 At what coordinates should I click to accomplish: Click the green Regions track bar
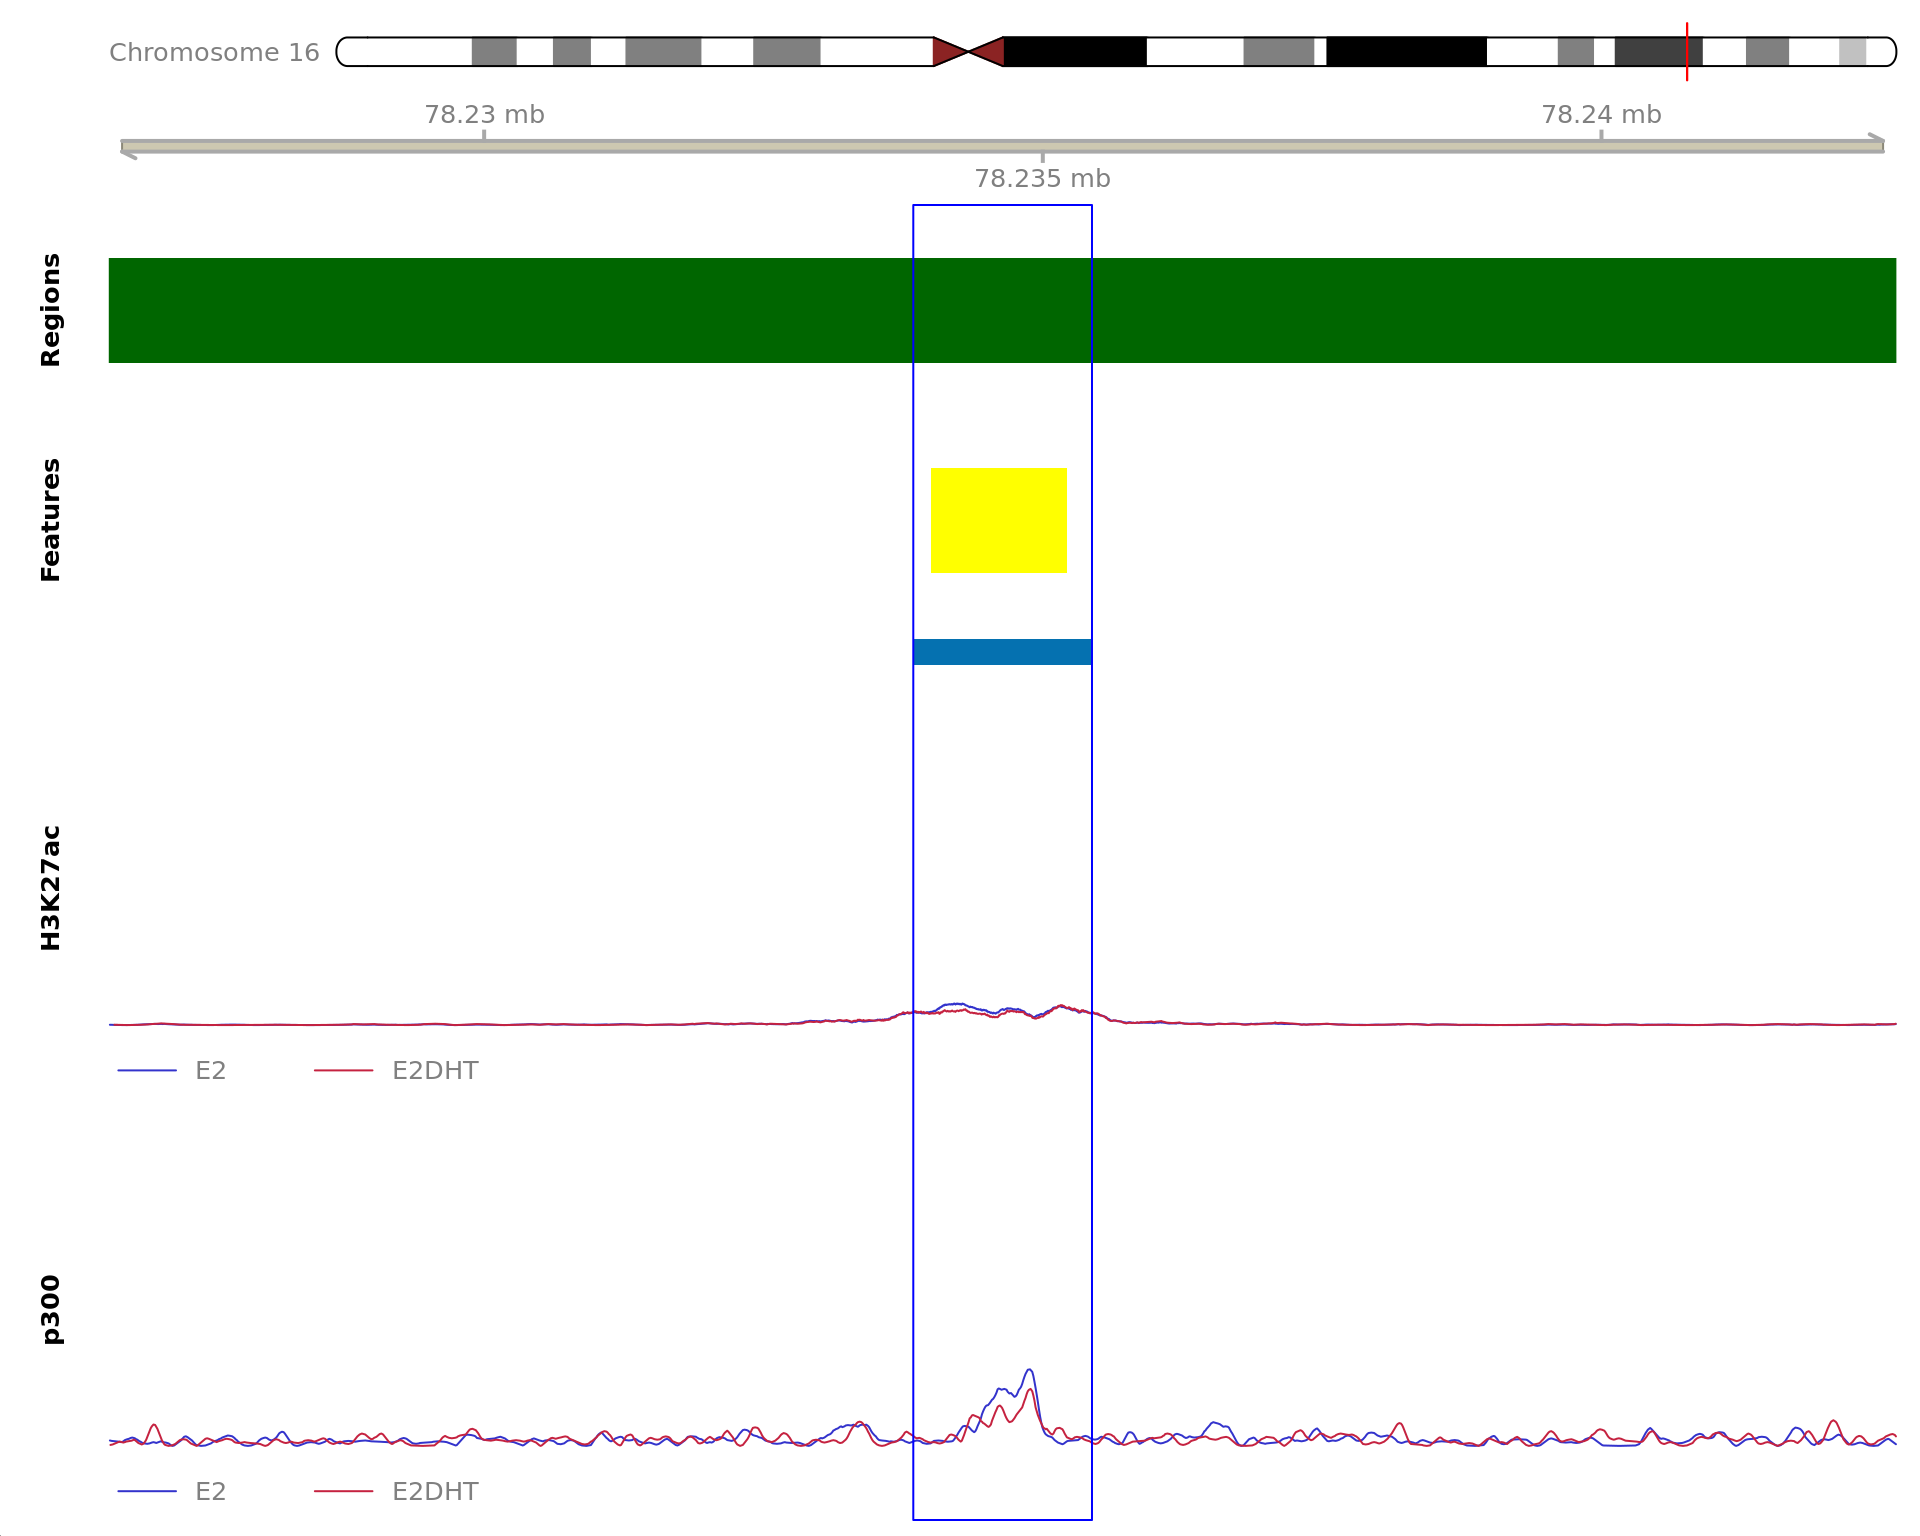pos(1002,310)
